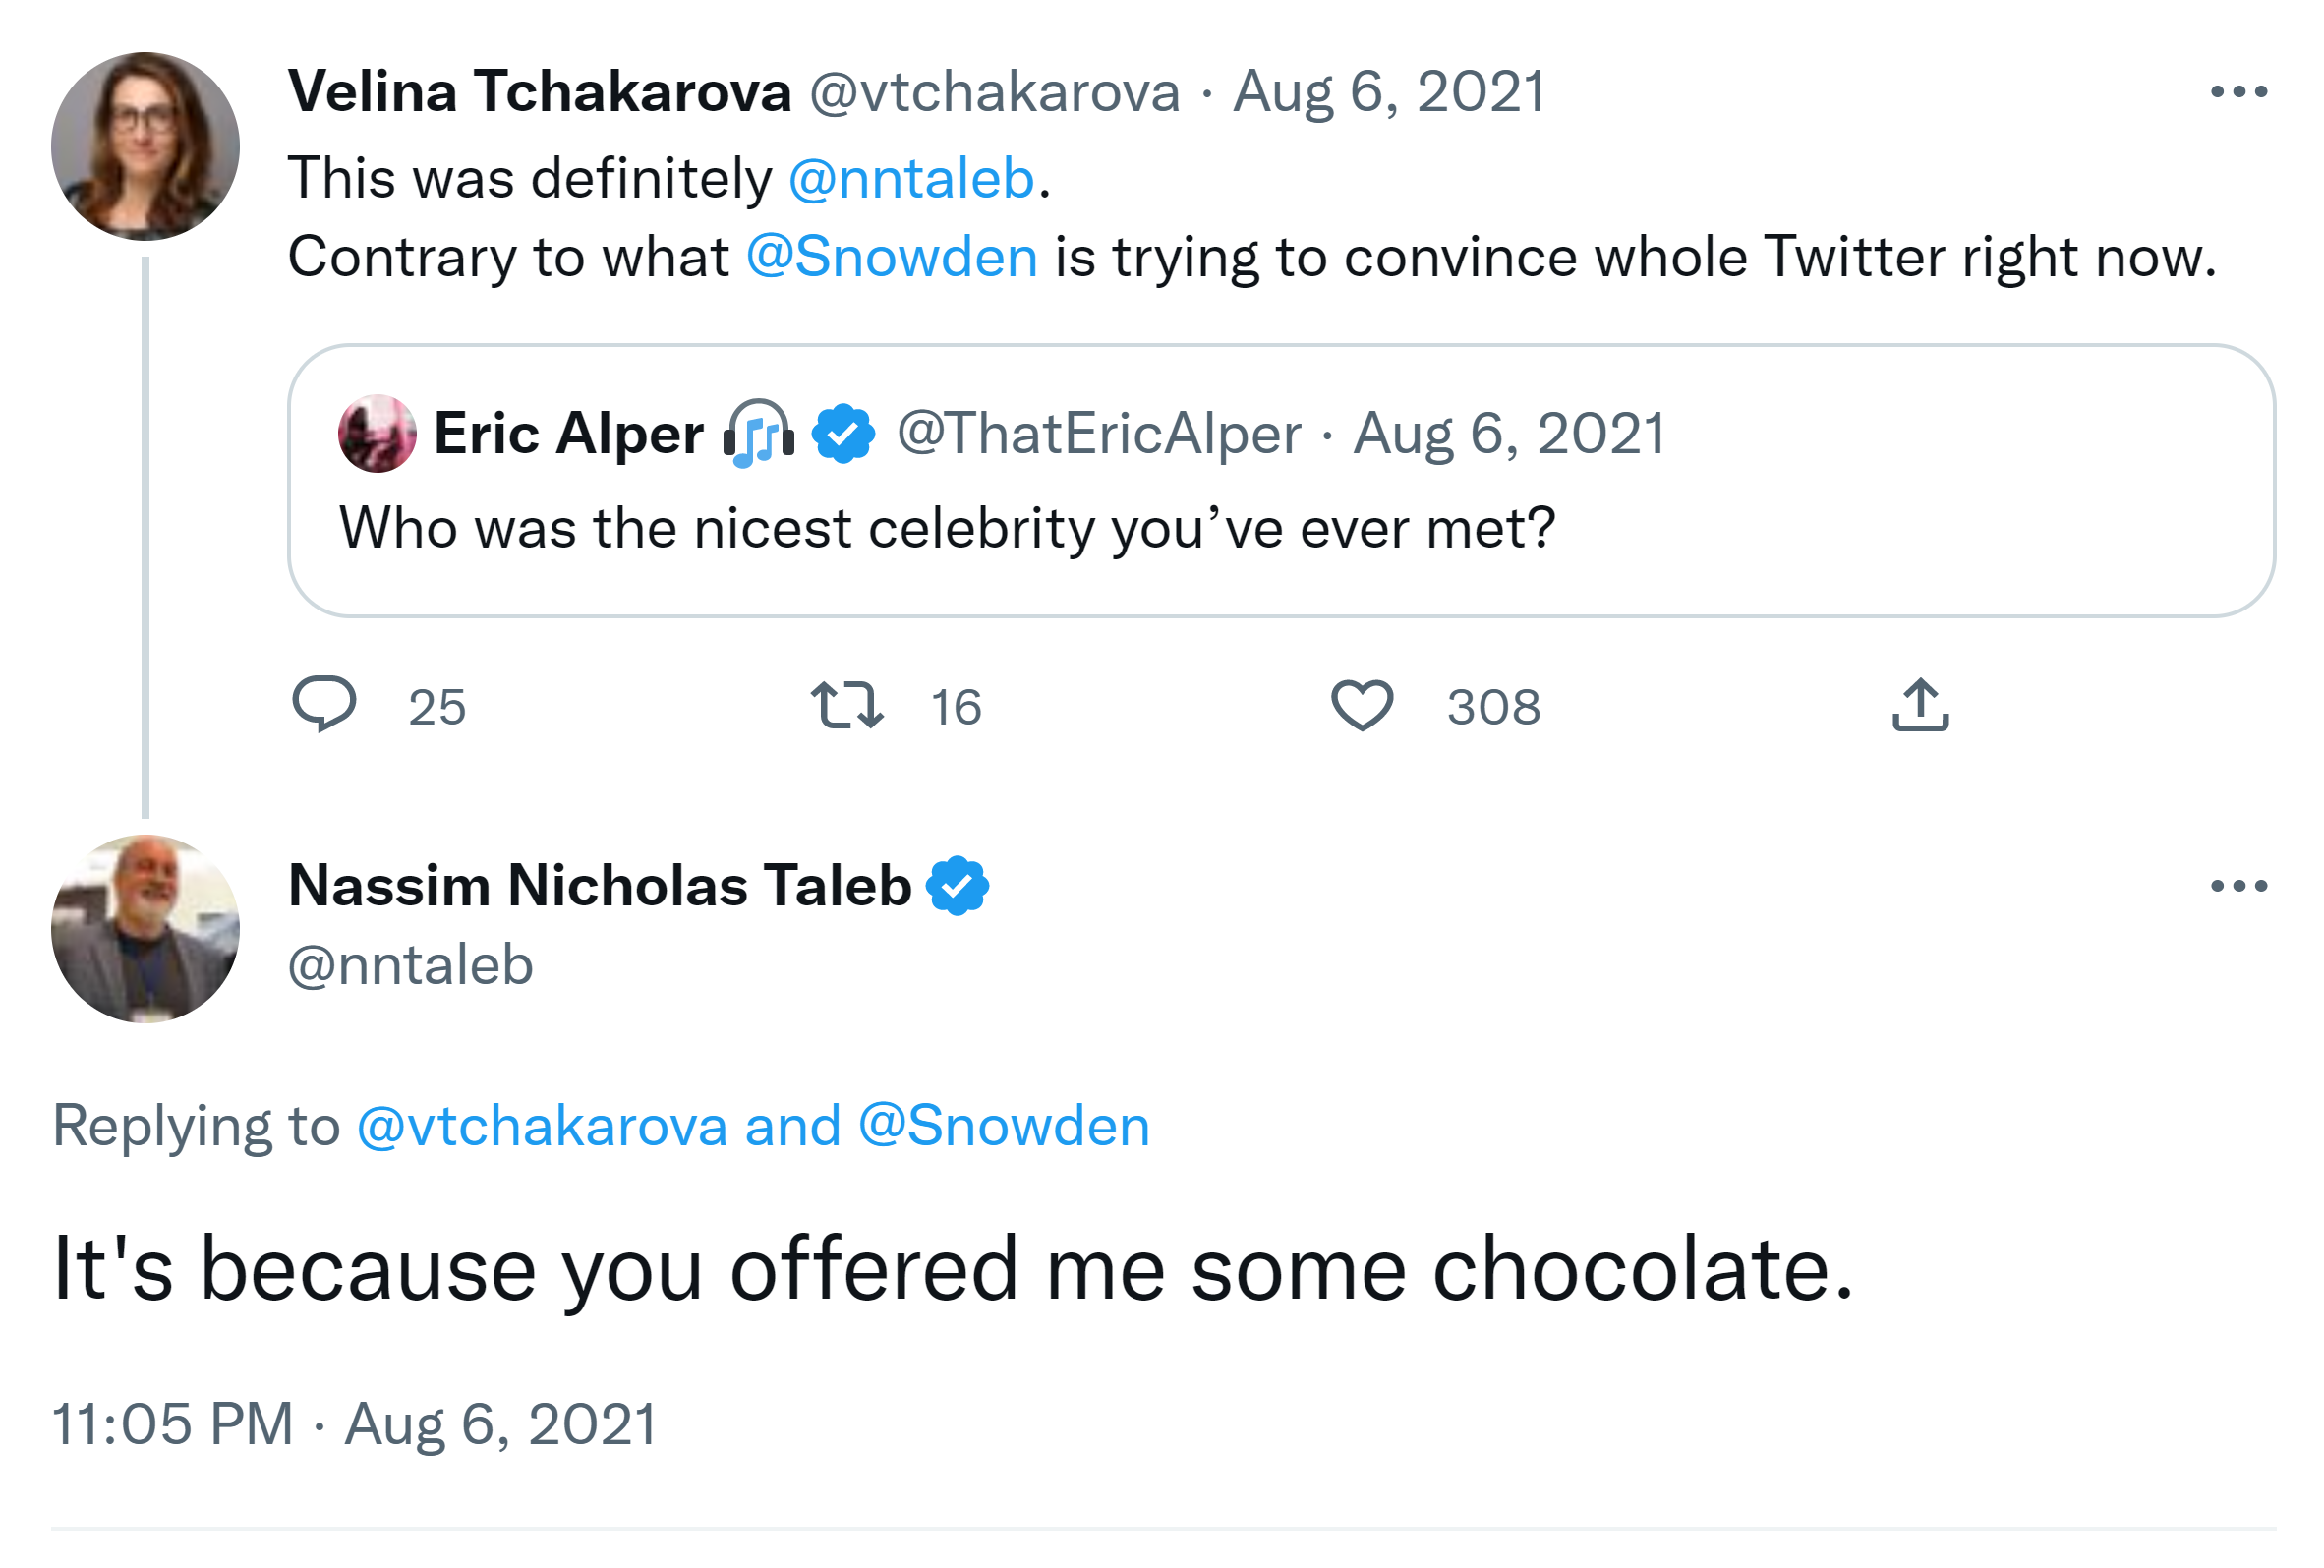The height and width of the screenshot is (1568, 2324).
Task: Open more options on Velina Tchakarova's tweet
Action: 2237,92
